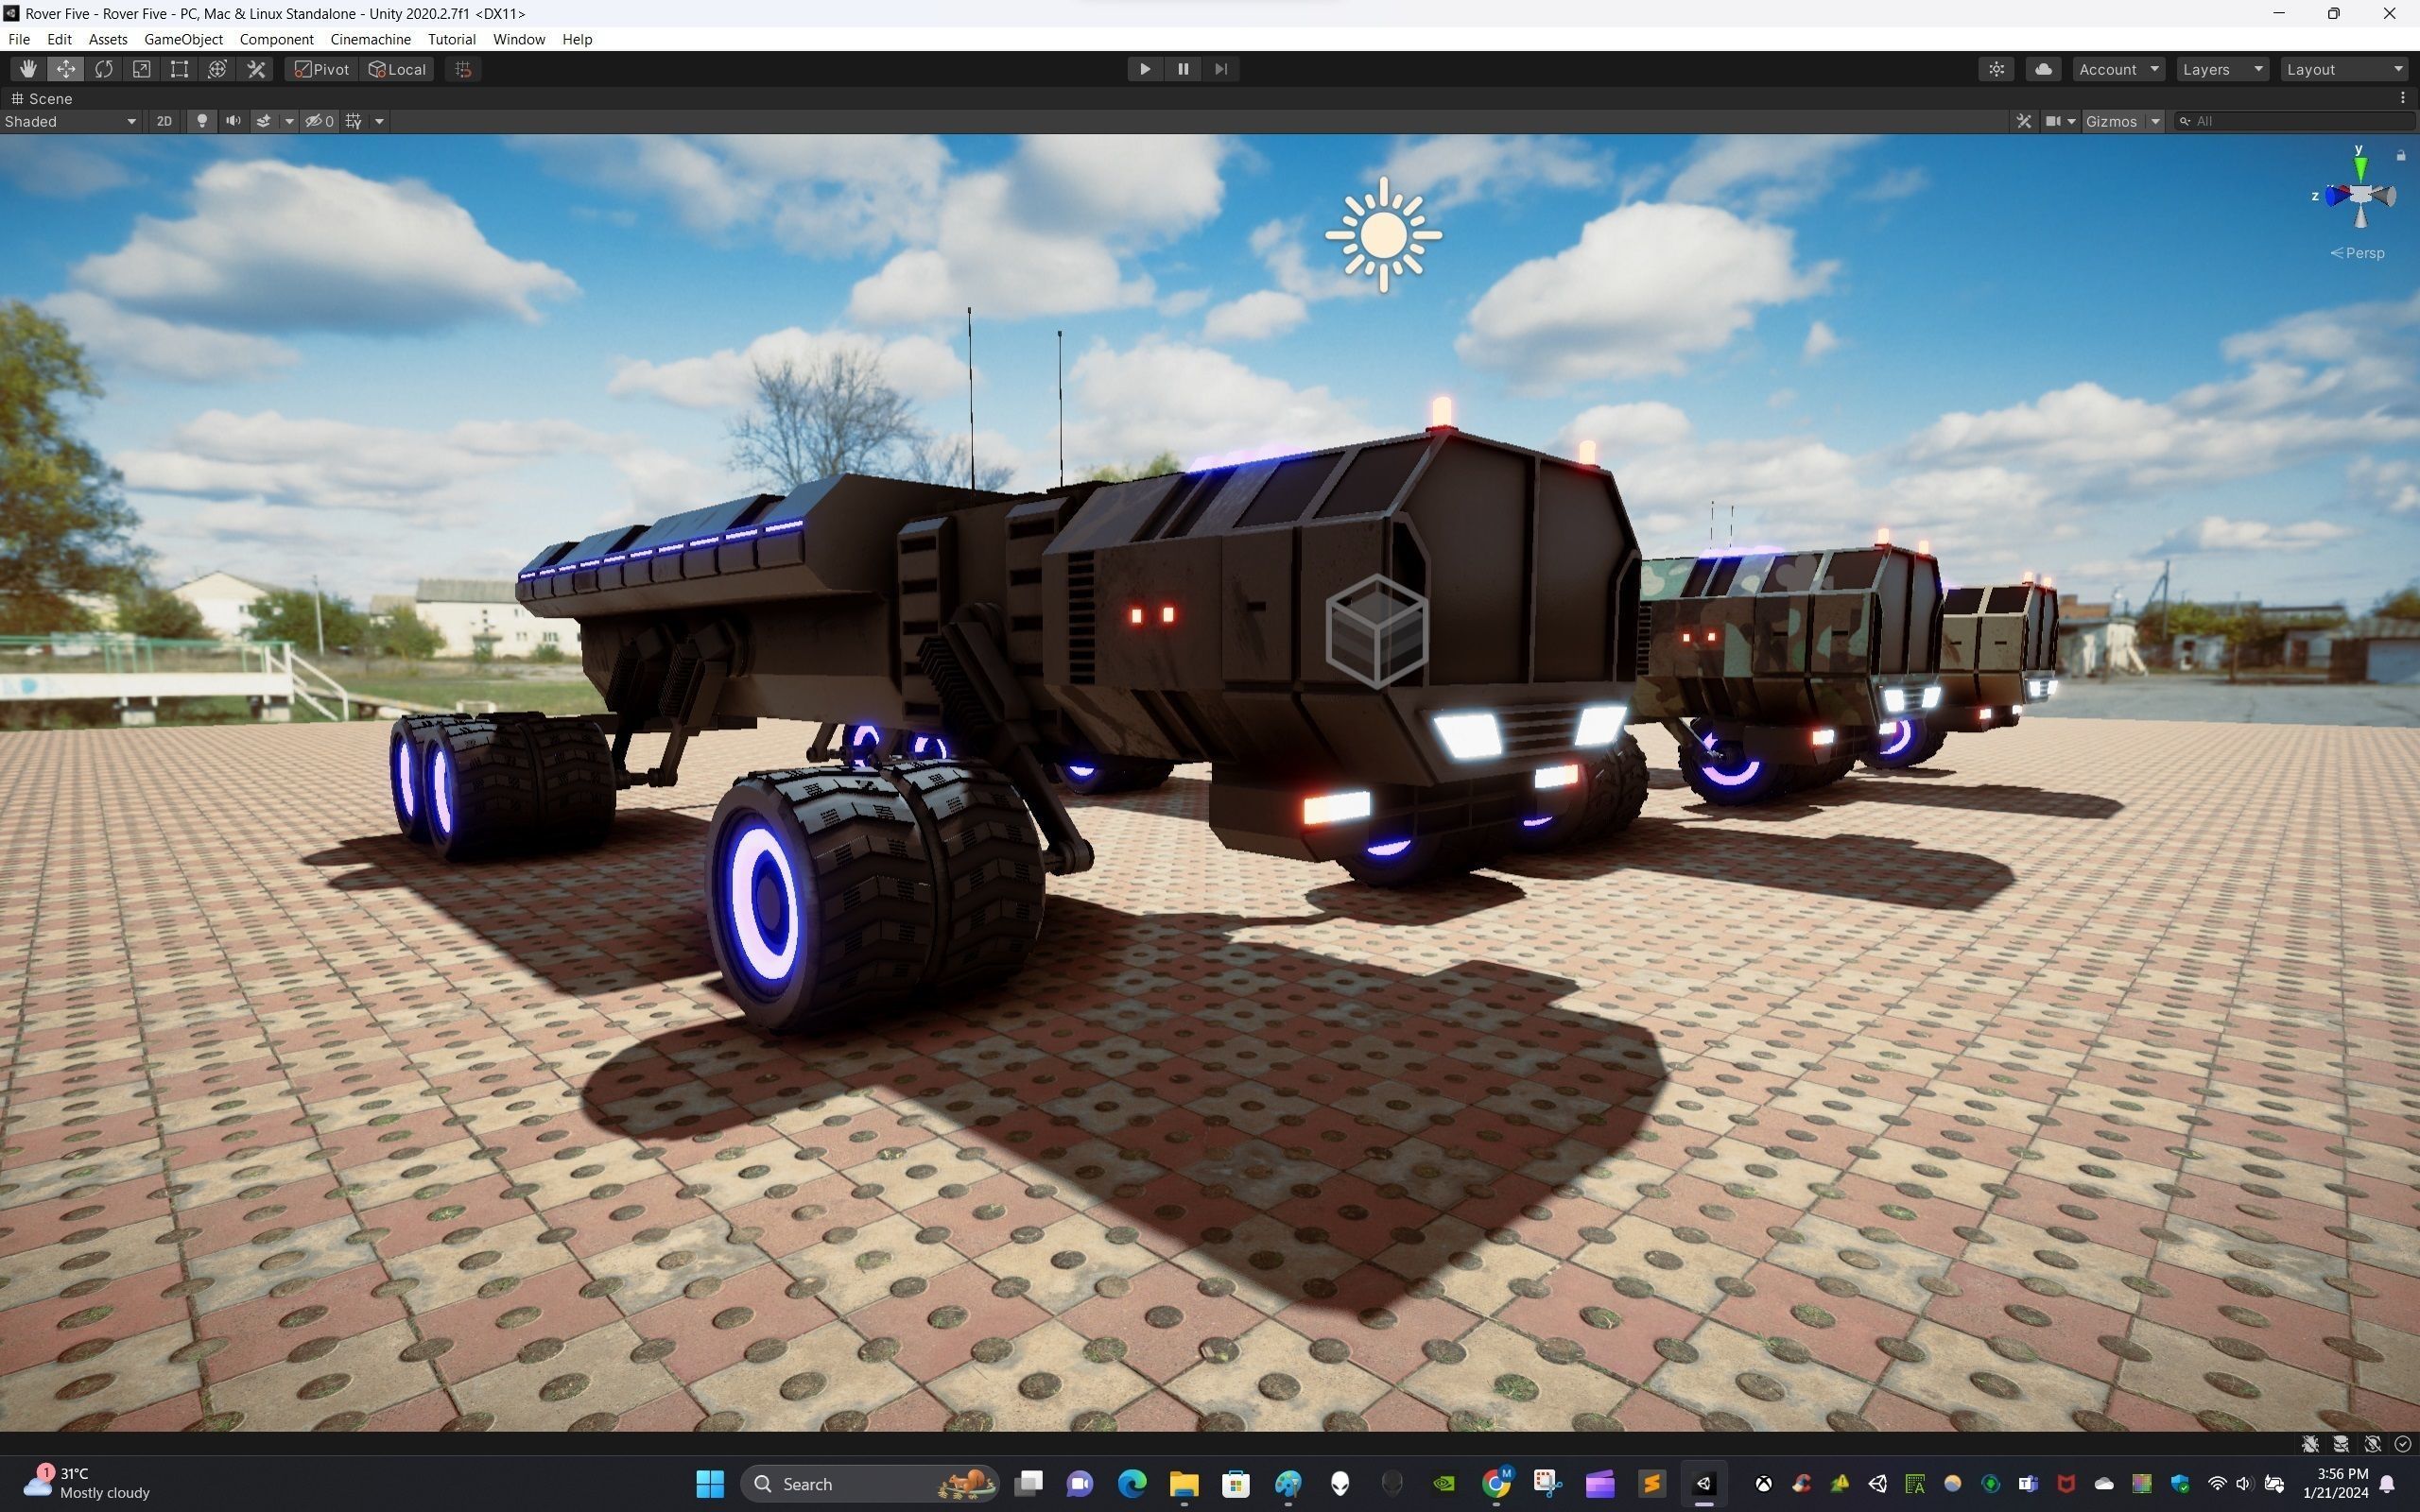The image size is (2420, 1512).
Task: Open Unity cloud services
Action: click(x=2043, y=69)
